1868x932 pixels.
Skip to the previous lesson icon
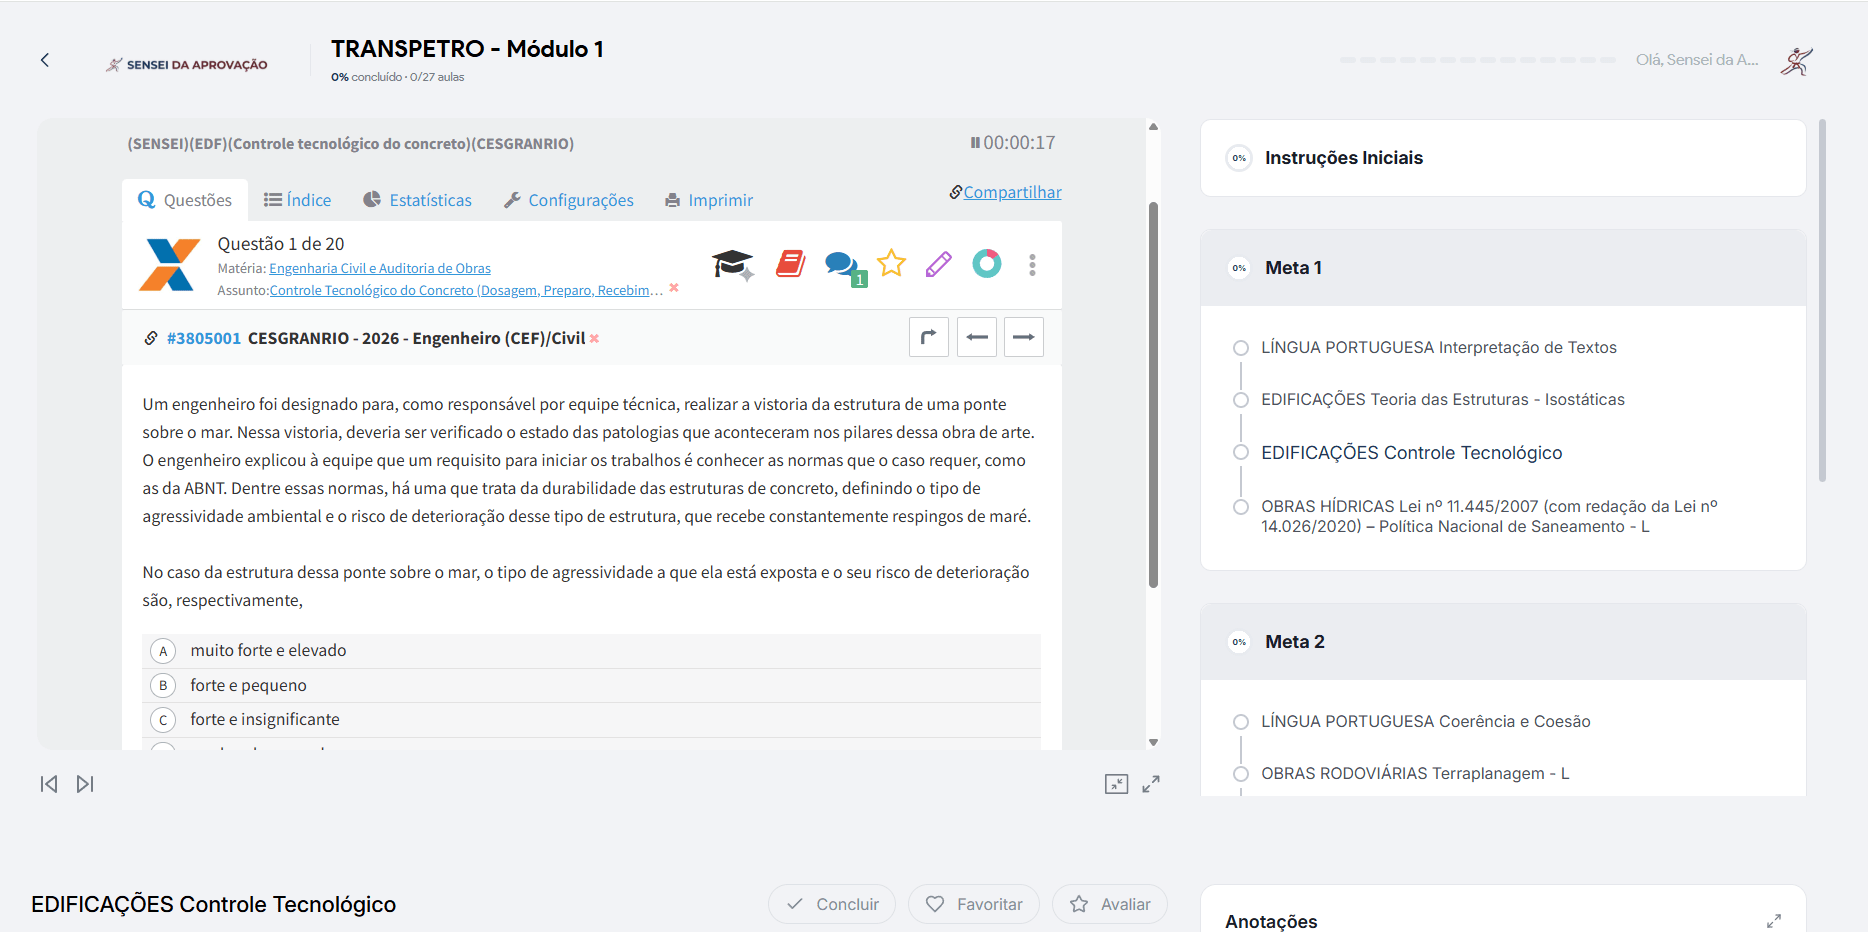click(48, 784)
